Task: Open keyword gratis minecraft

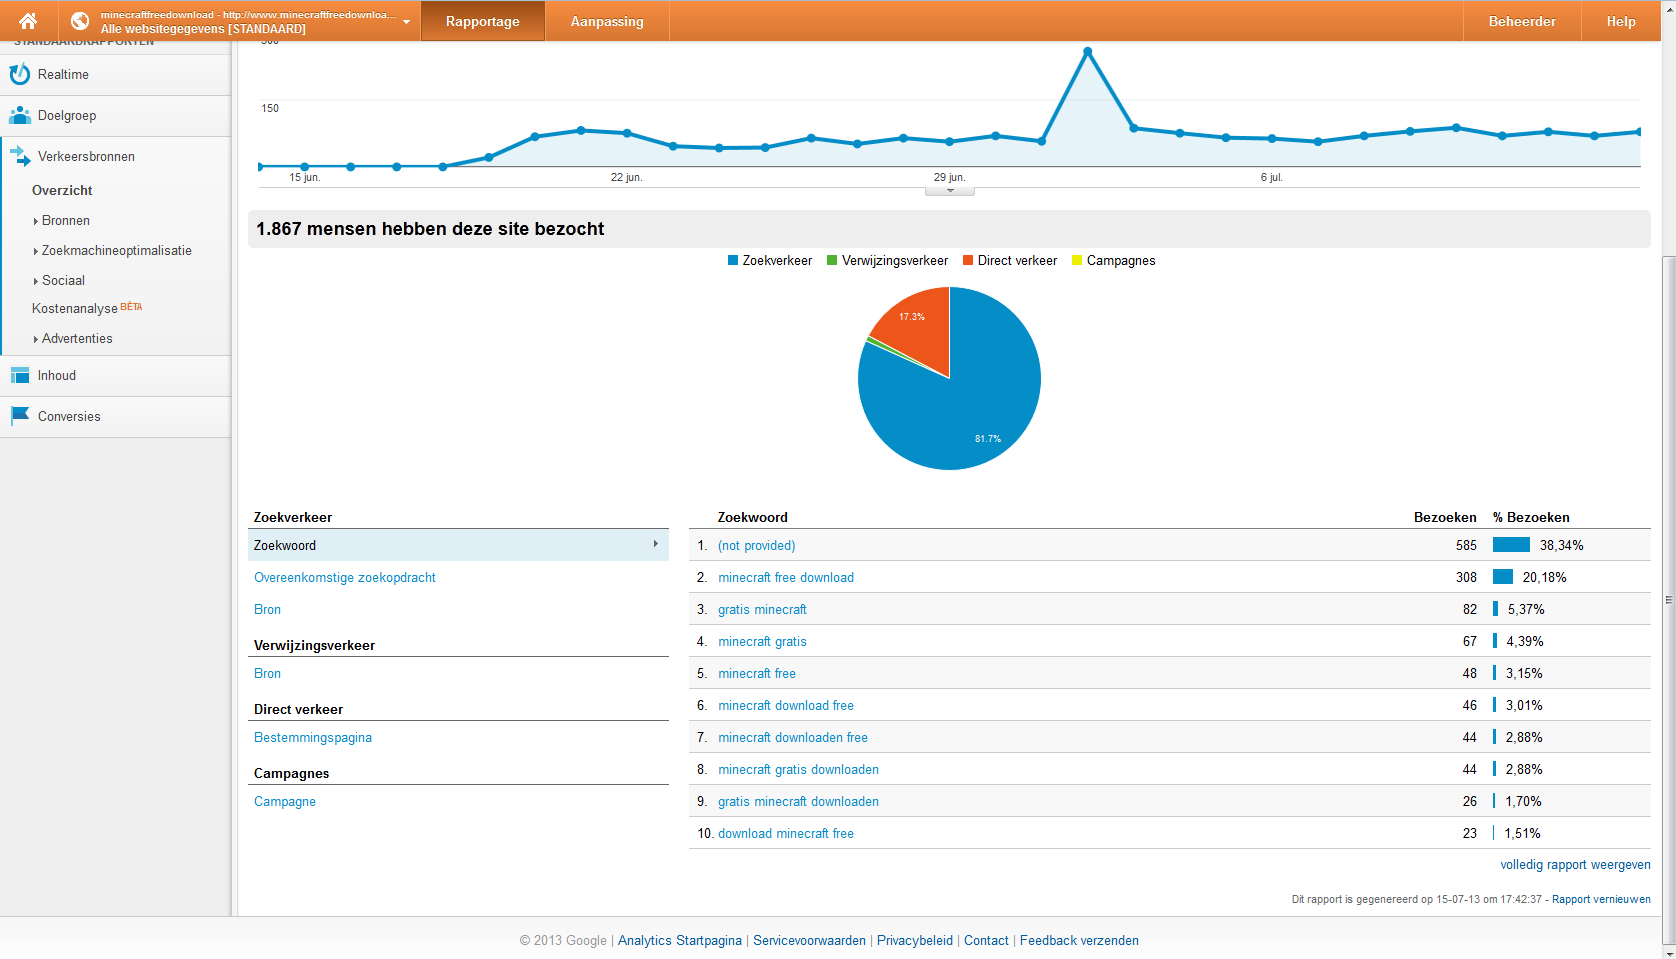Action: coord(762,609)
